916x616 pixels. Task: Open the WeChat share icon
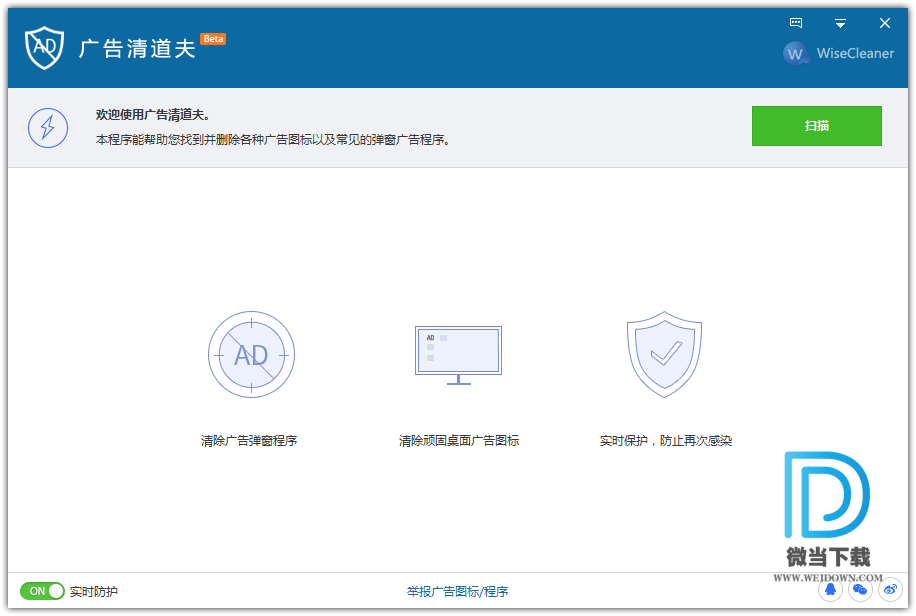coord(860,590)
